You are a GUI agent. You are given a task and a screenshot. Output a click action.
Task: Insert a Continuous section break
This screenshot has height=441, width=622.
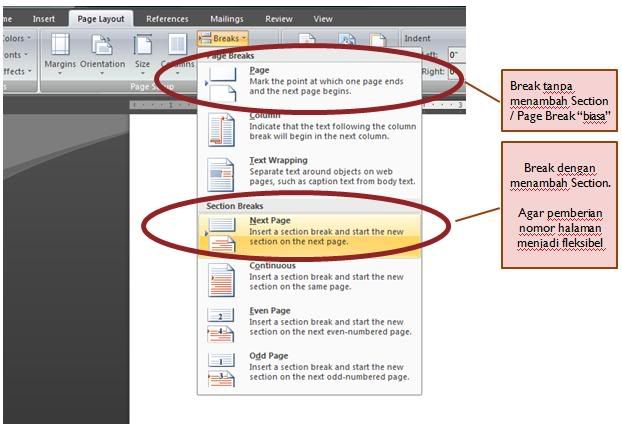pyautogui.click(x=309, y=277)
